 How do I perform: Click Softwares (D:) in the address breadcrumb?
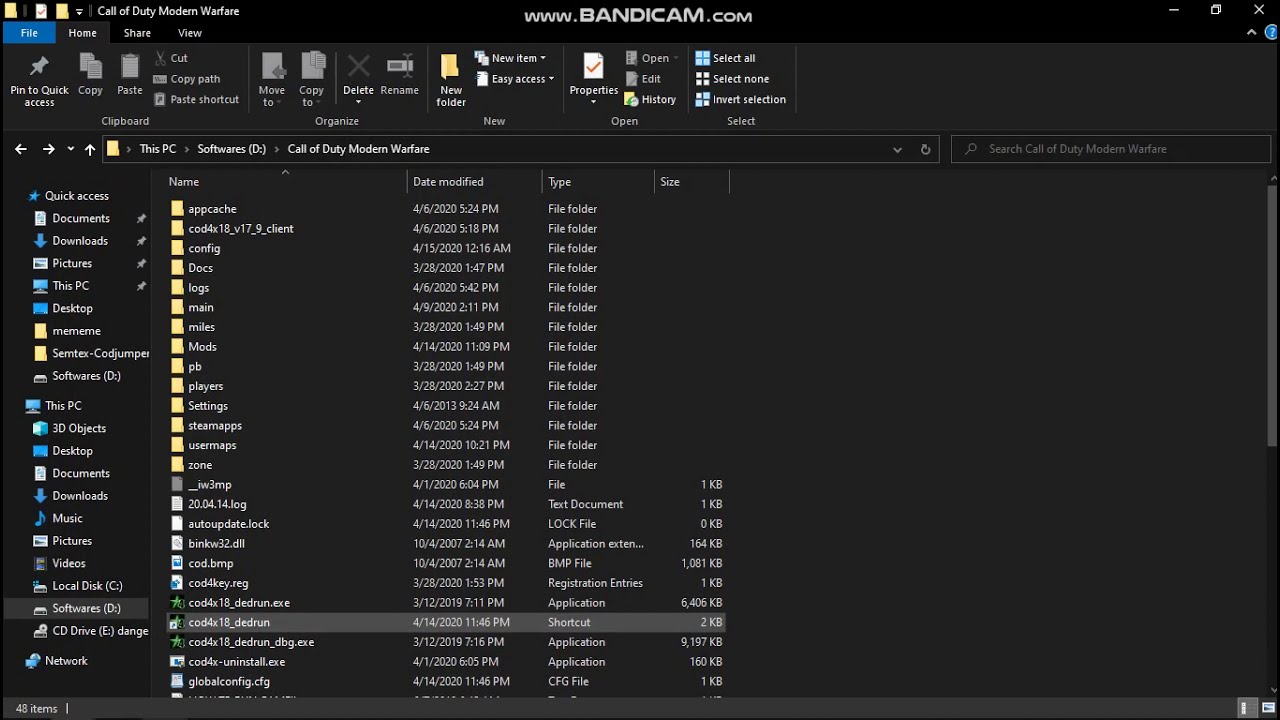click(x=232, y=149)
